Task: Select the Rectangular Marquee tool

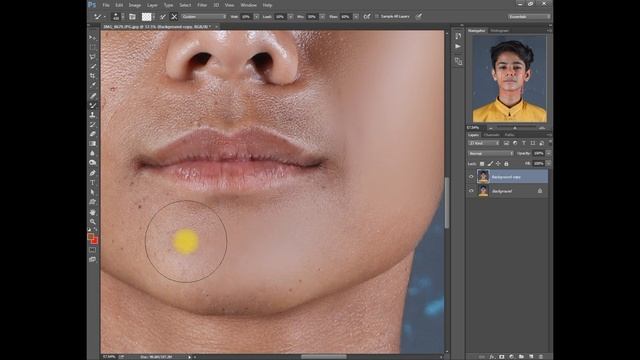Action: click(93, 47)
